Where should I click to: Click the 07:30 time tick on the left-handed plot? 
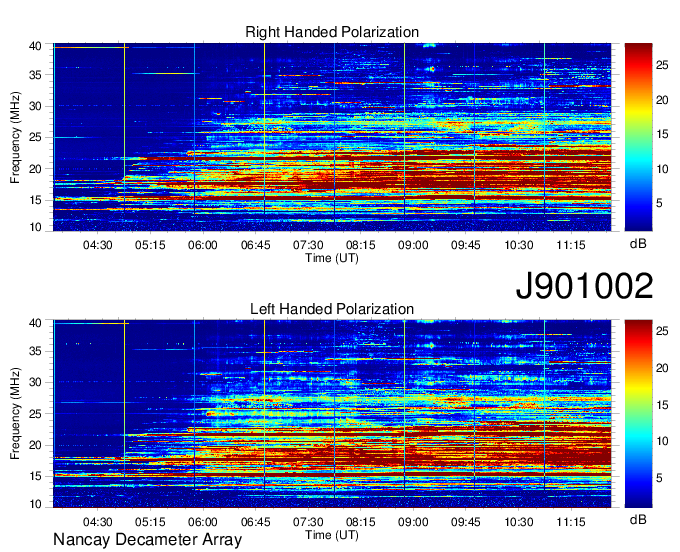pos(308,522)
